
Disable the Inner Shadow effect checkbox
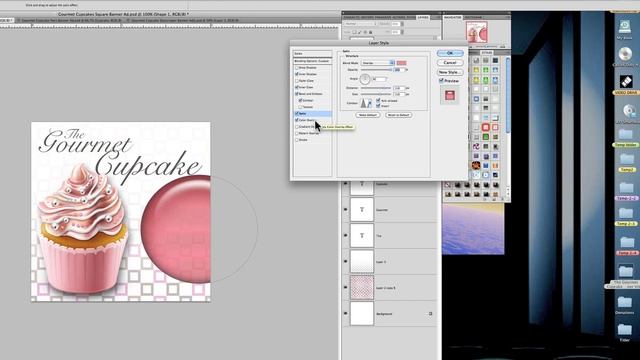pyautogui.click(x=297, y=74)
